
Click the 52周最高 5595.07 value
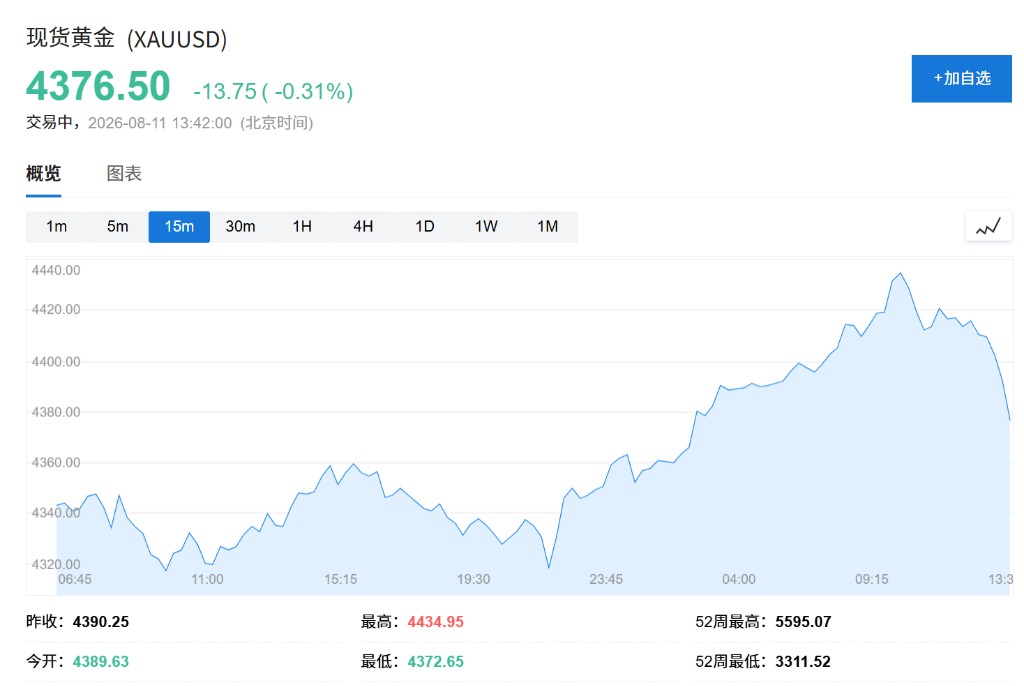click(x=803, y=622)
